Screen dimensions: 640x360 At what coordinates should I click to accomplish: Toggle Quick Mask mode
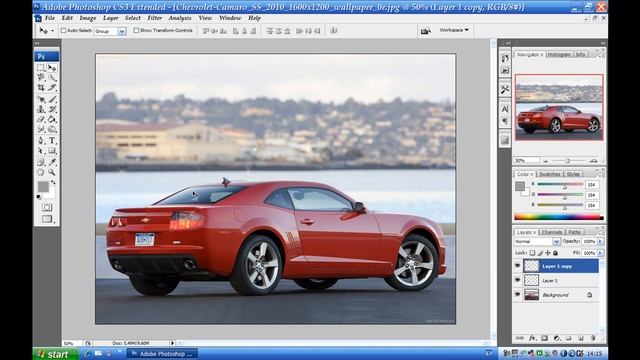[47, 207]
